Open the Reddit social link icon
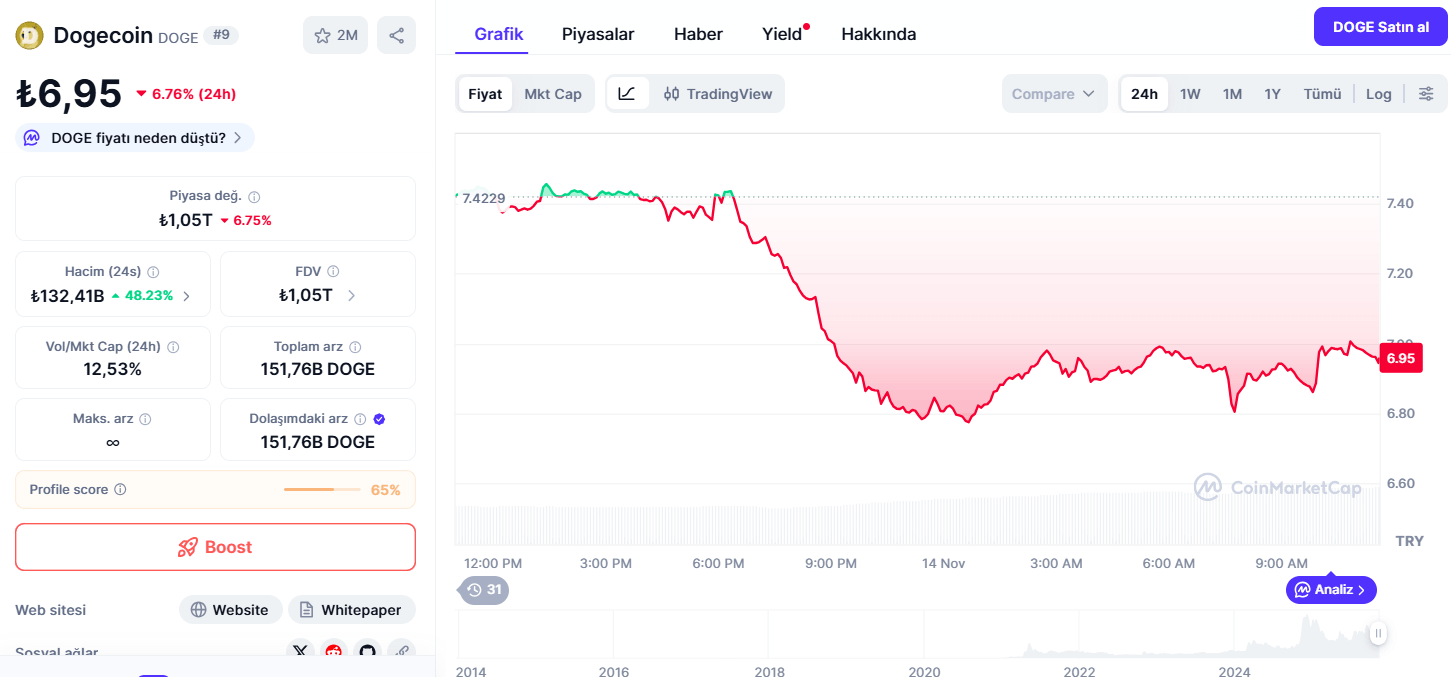Image resolution: width=1451 pixels, height=677 pixels. (334, 652)
